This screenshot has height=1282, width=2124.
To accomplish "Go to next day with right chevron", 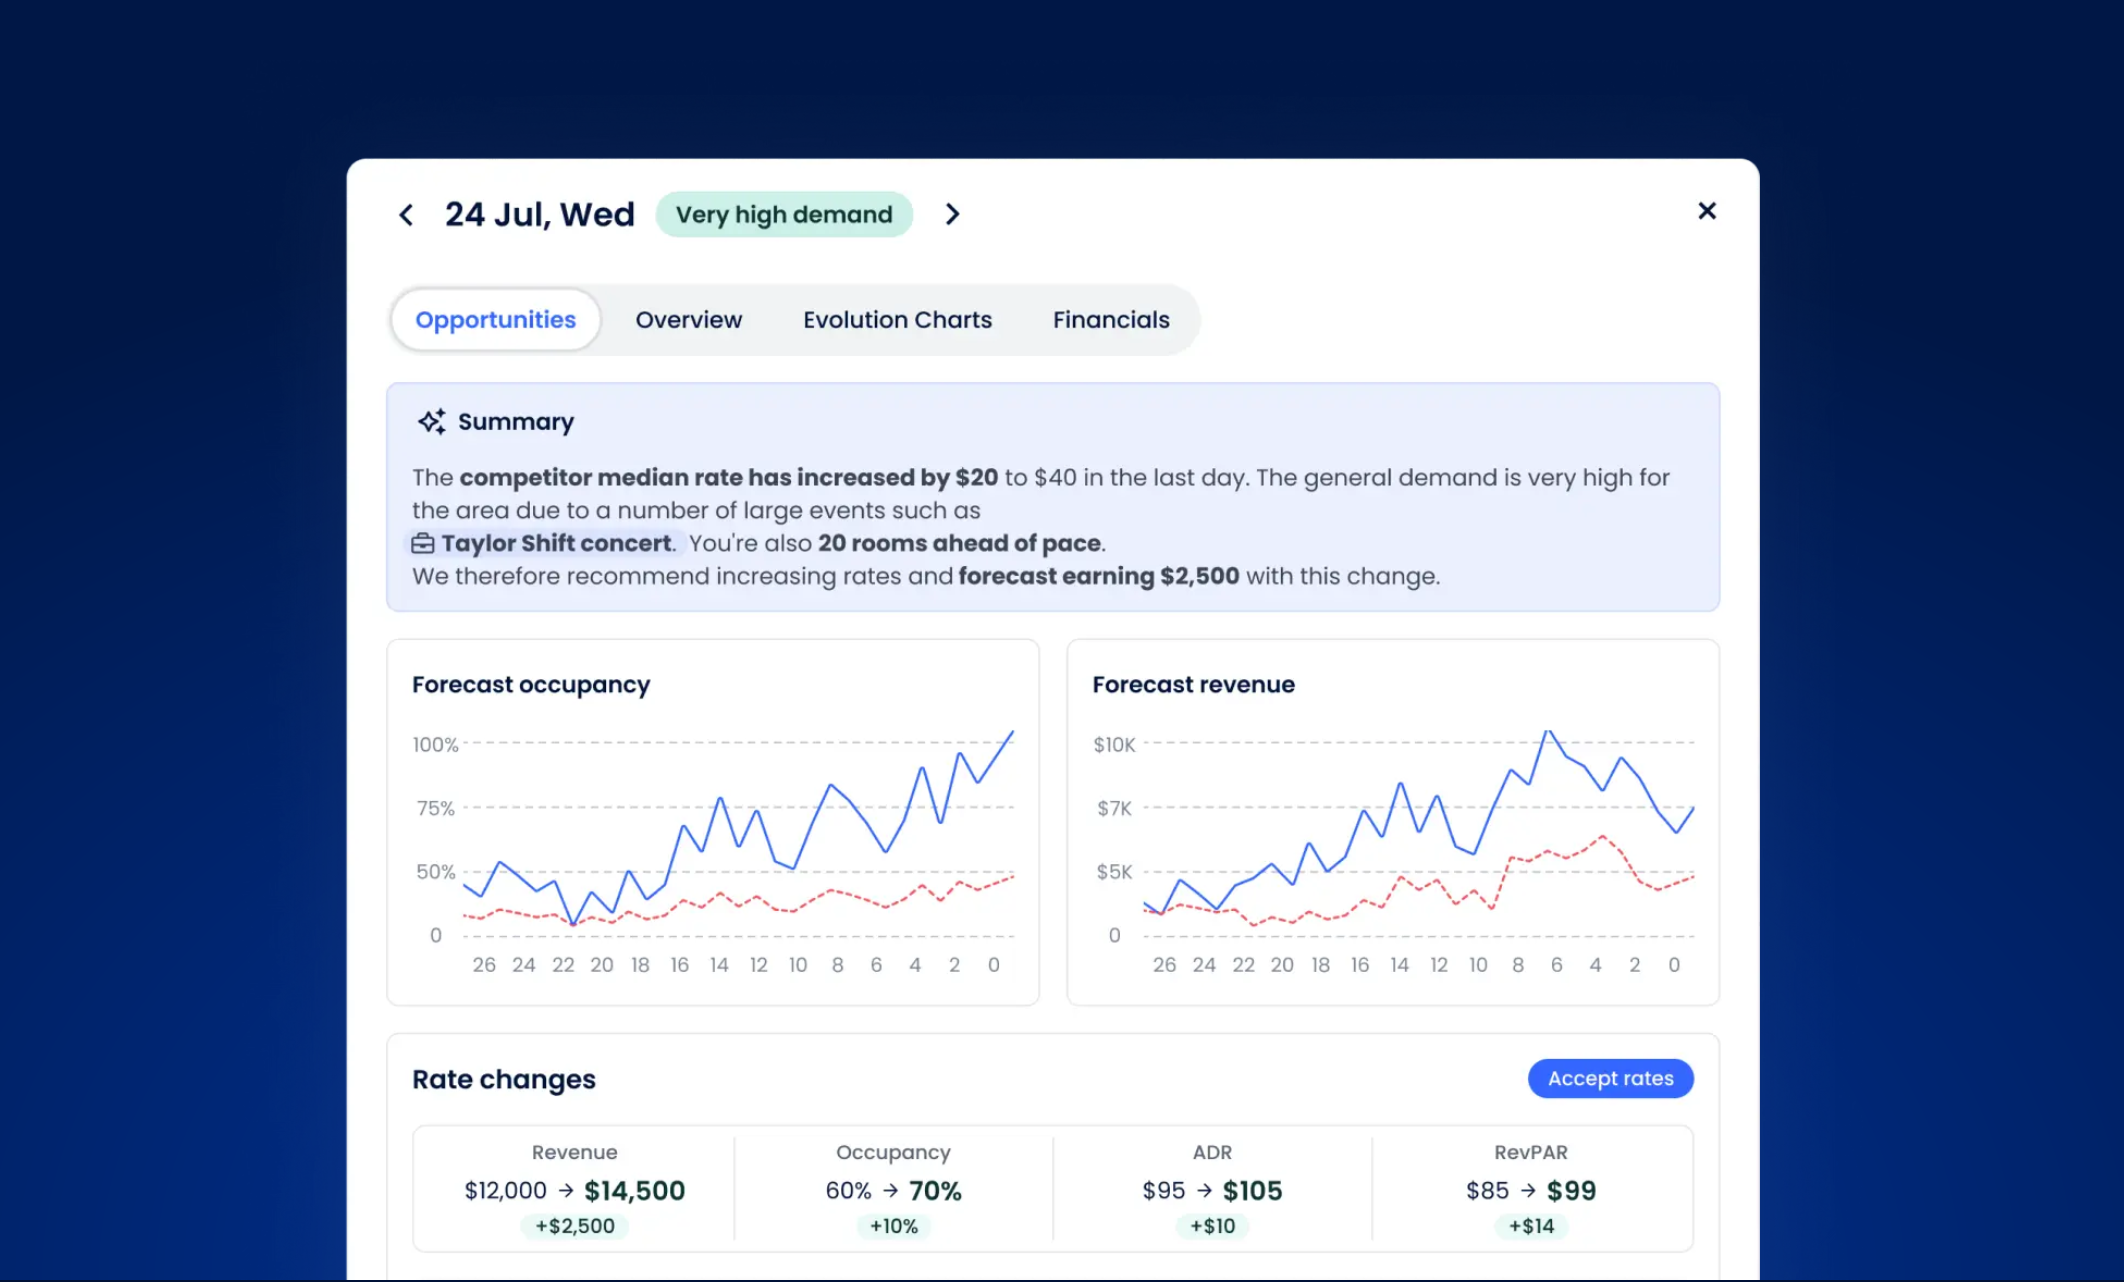I will click(x=952, y=214).
